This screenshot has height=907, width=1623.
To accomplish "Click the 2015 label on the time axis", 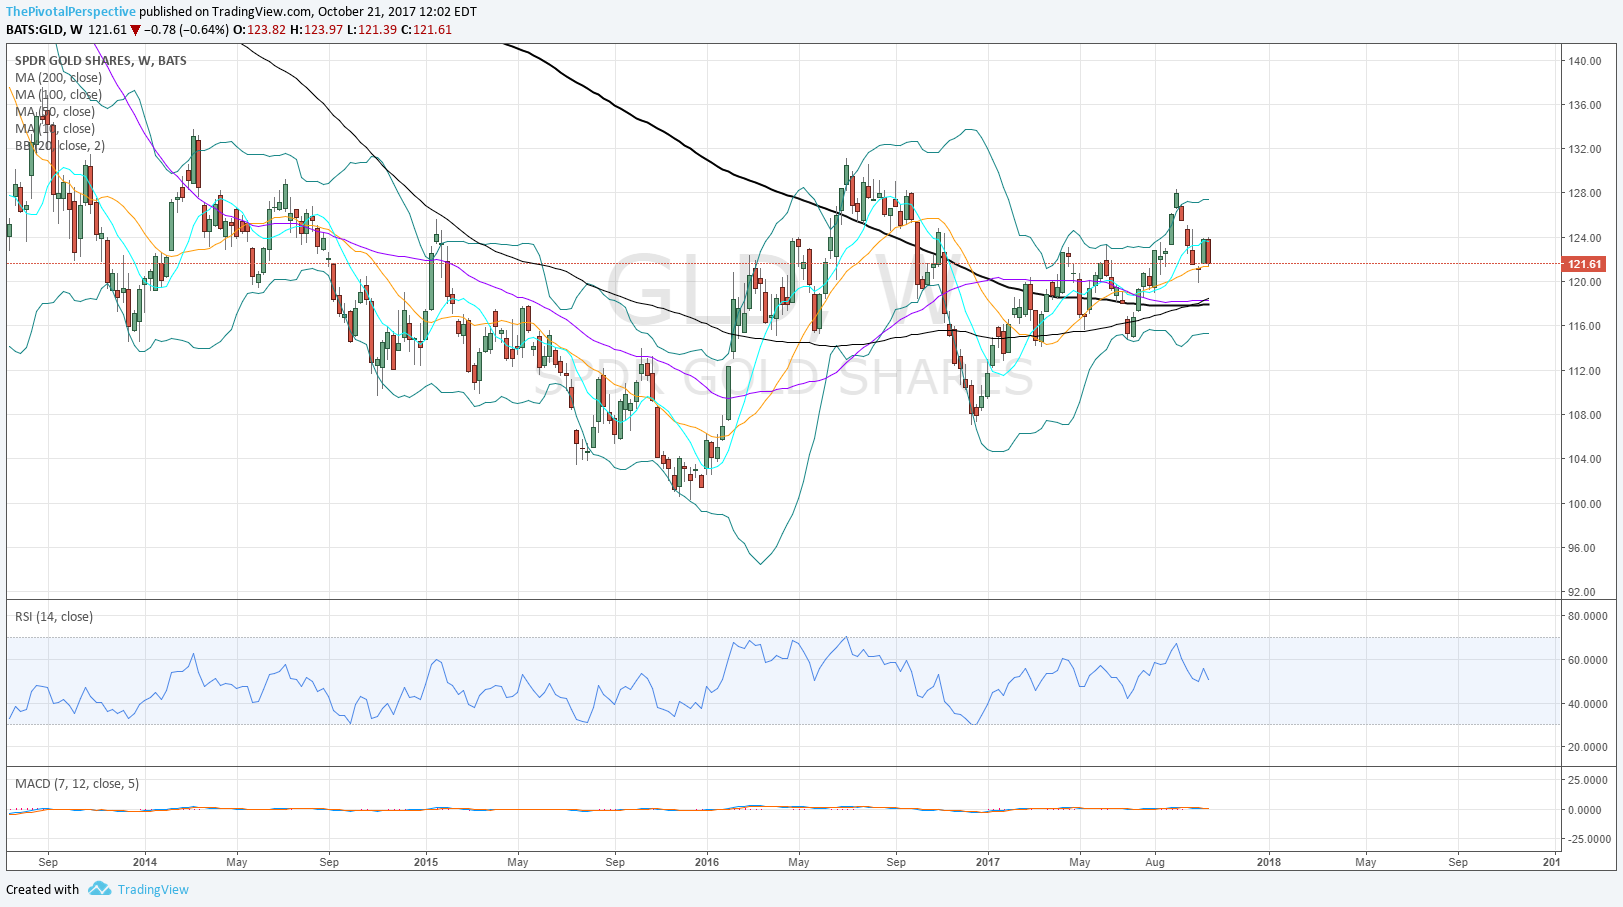I will (426, 861).
